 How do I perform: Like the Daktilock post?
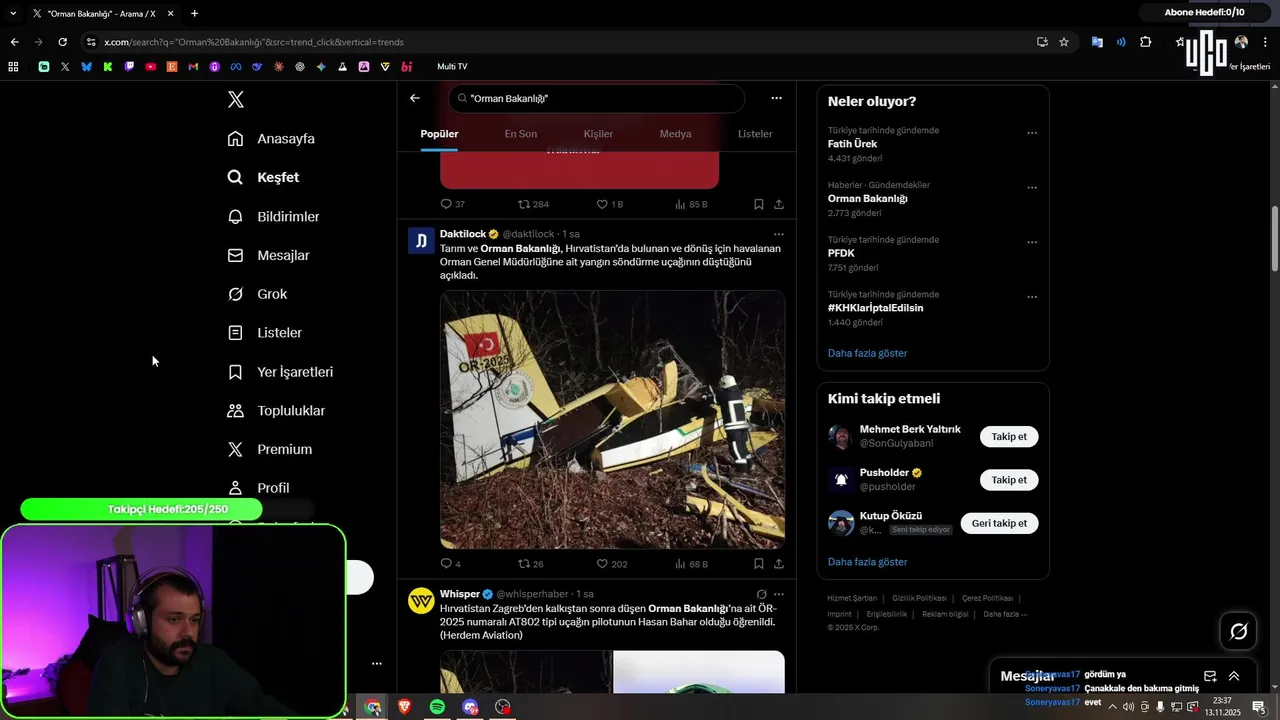612,564
